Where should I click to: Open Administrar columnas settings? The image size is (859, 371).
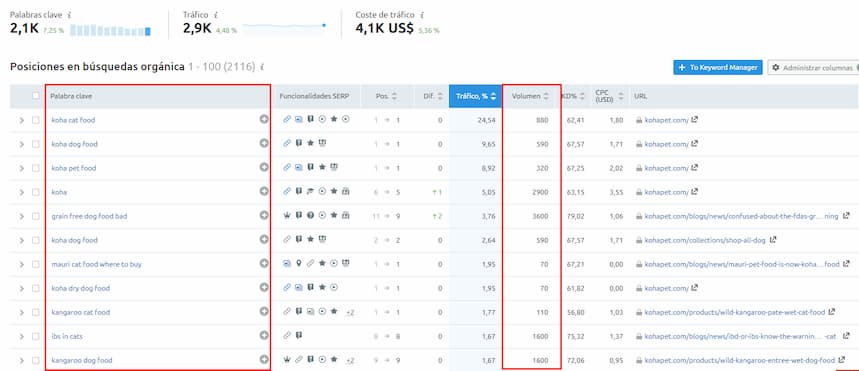click(x=813, y=67)
